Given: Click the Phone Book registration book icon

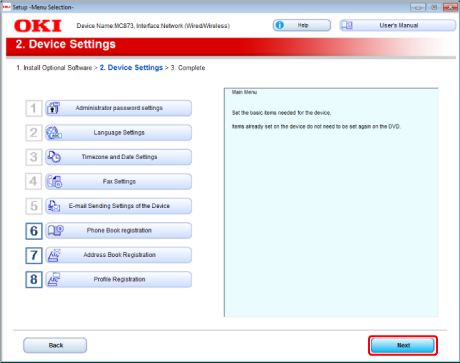Looking at the screenshot, I should tap(55, 230).
